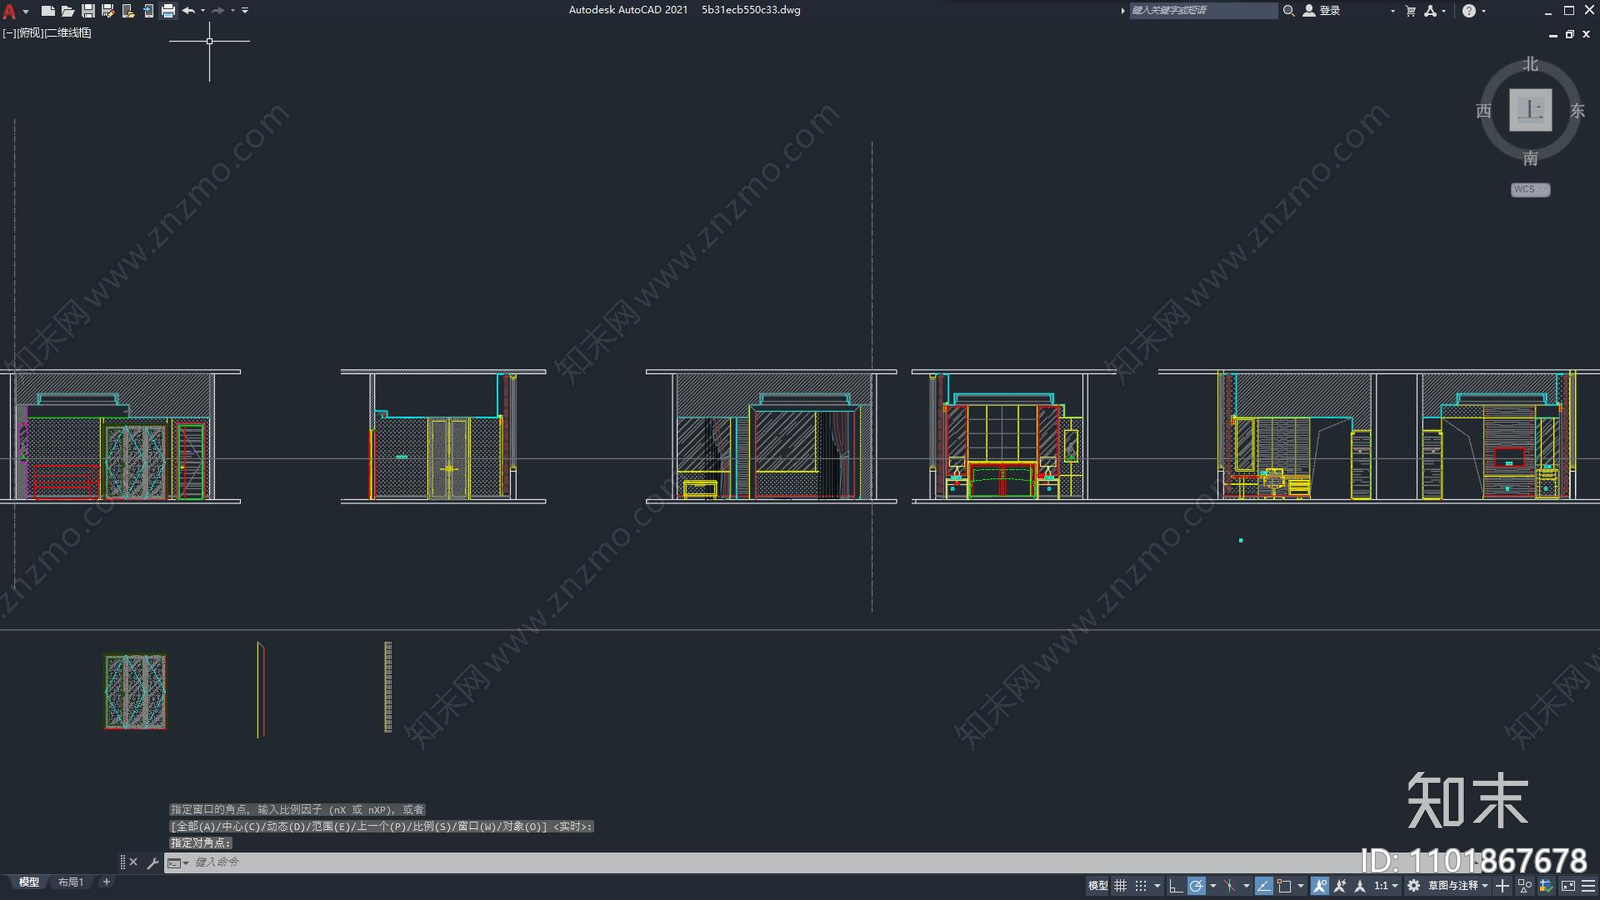
Task: Click the Autodesk A360 connect icon
Action: 1430,11
